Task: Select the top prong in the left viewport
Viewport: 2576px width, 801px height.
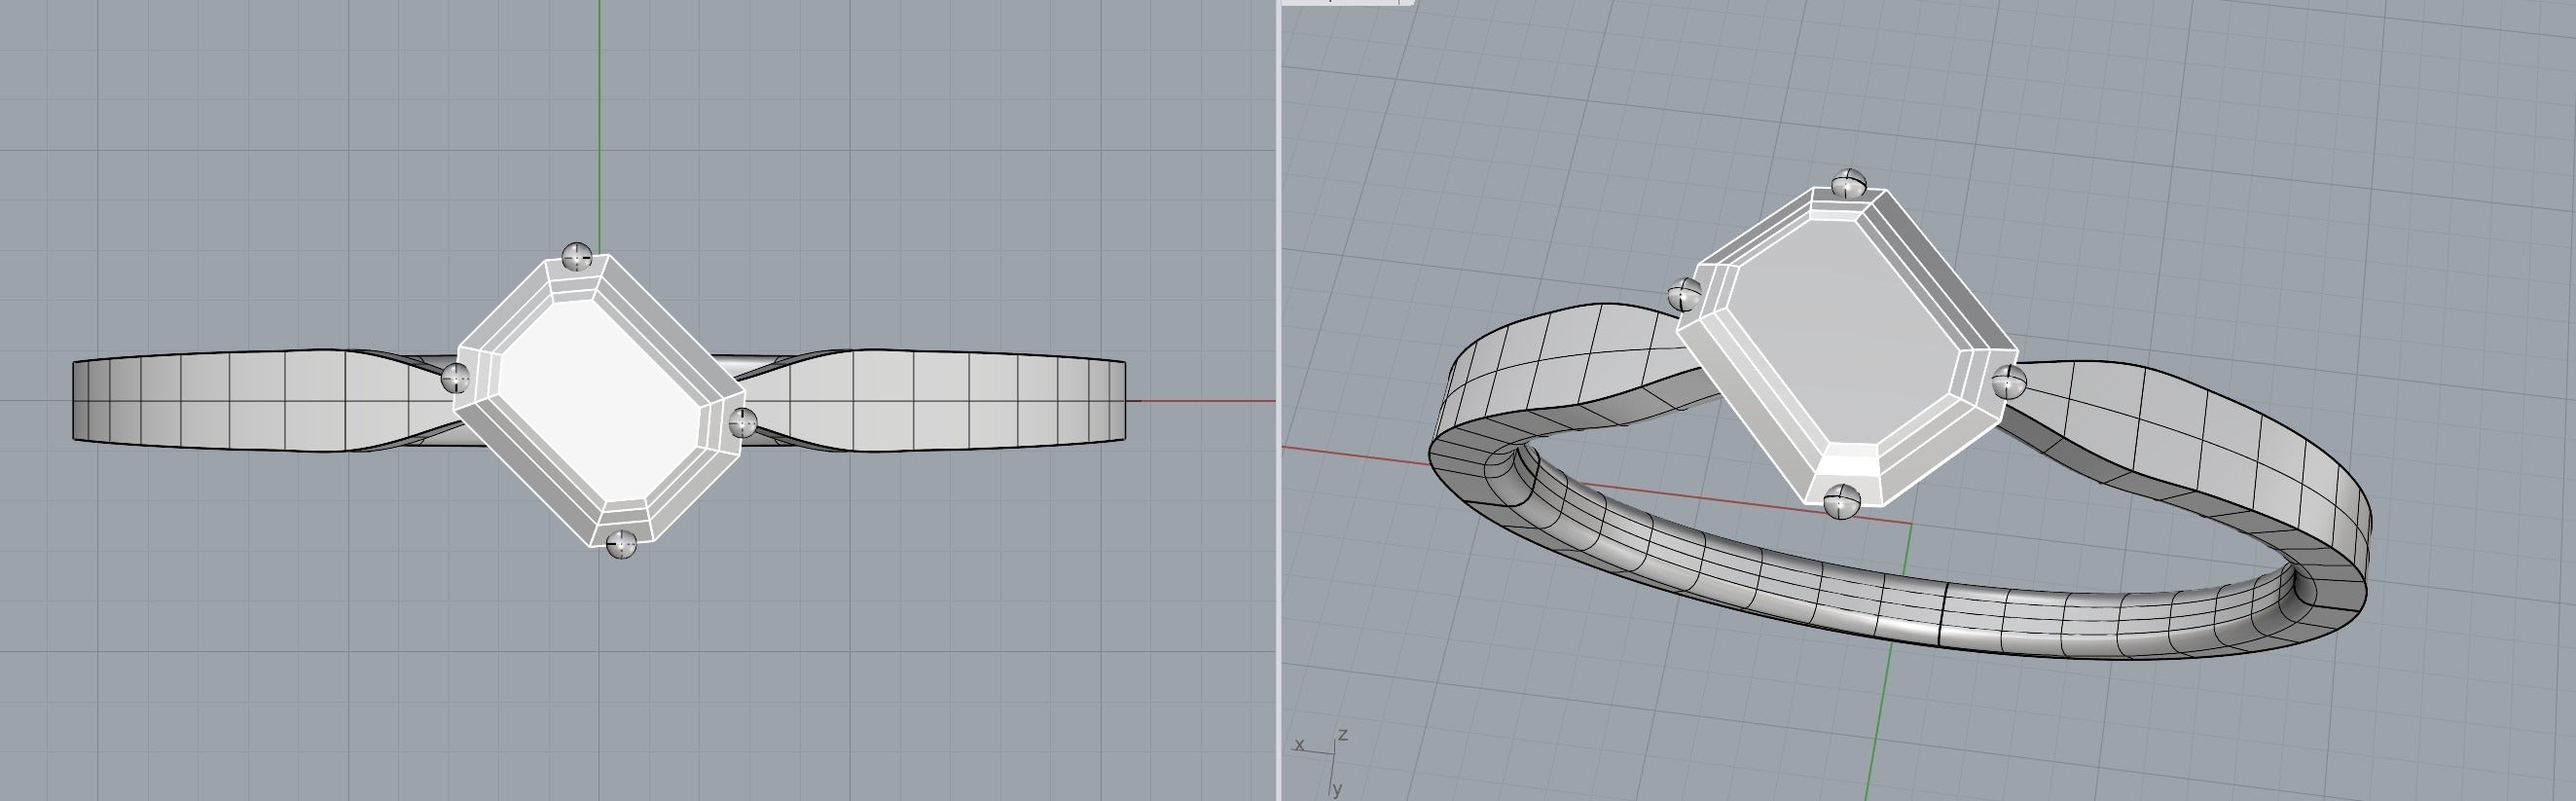Action: 577,257
